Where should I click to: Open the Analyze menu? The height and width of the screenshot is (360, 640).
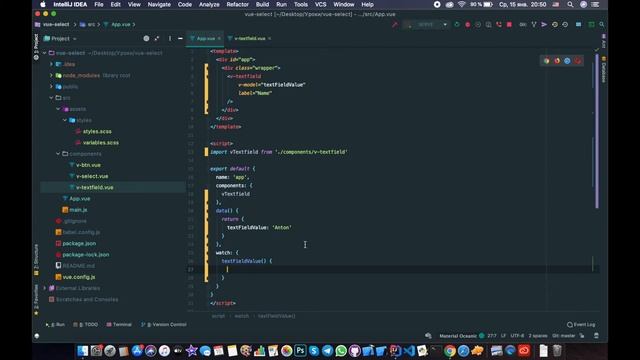[x=209, y=4]
